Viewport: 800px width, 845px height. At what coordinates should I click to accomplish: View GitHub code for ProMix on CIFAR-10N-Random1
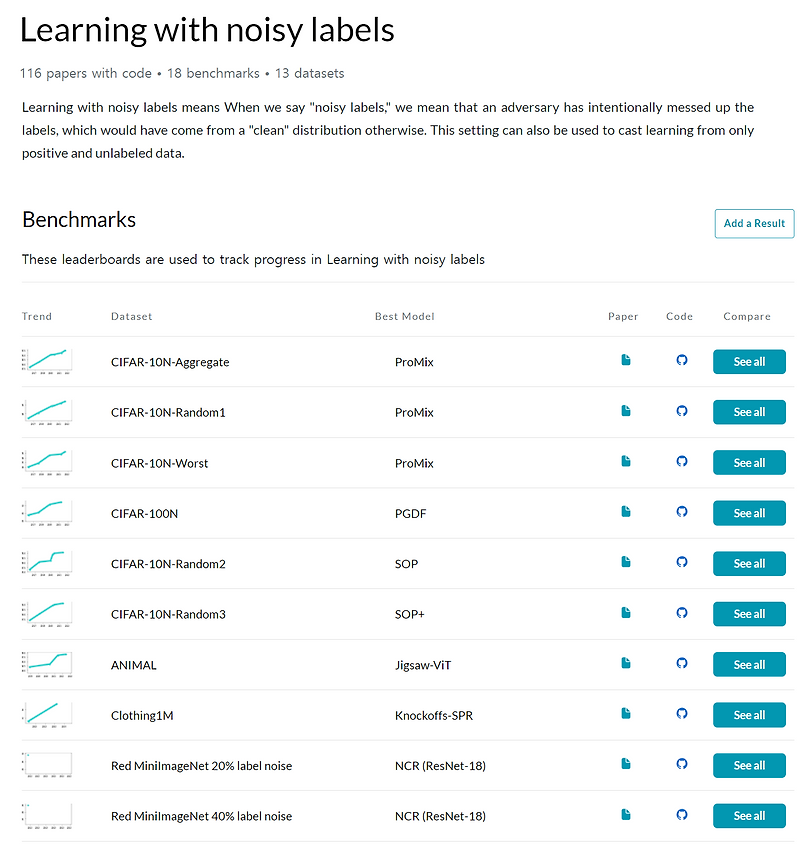(681, 411)
